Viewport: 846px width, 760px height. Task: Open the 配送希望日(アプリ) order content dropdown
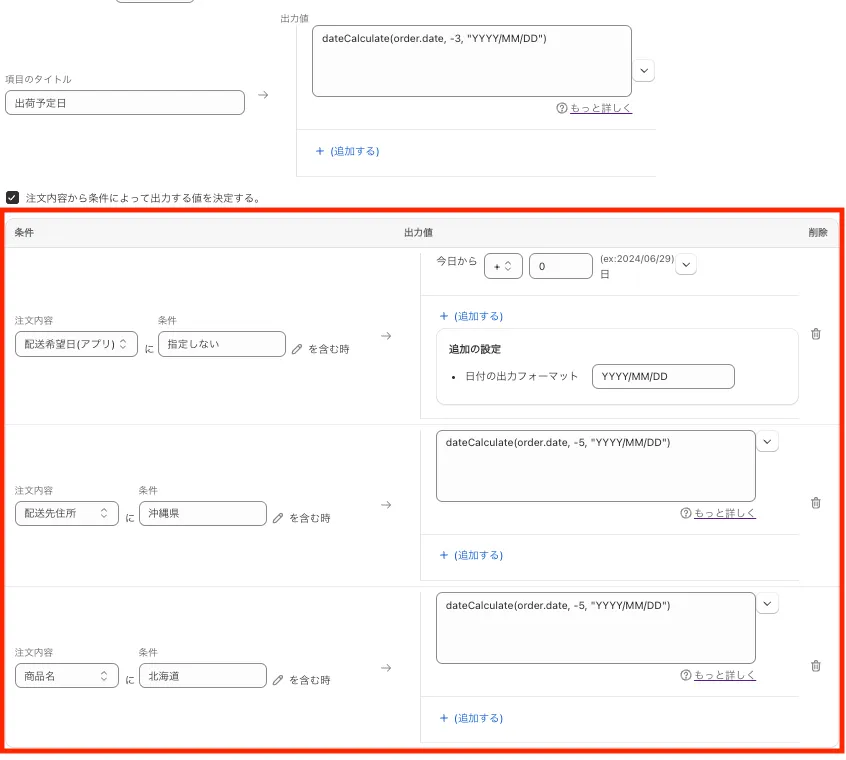click(x=76, y=344)
